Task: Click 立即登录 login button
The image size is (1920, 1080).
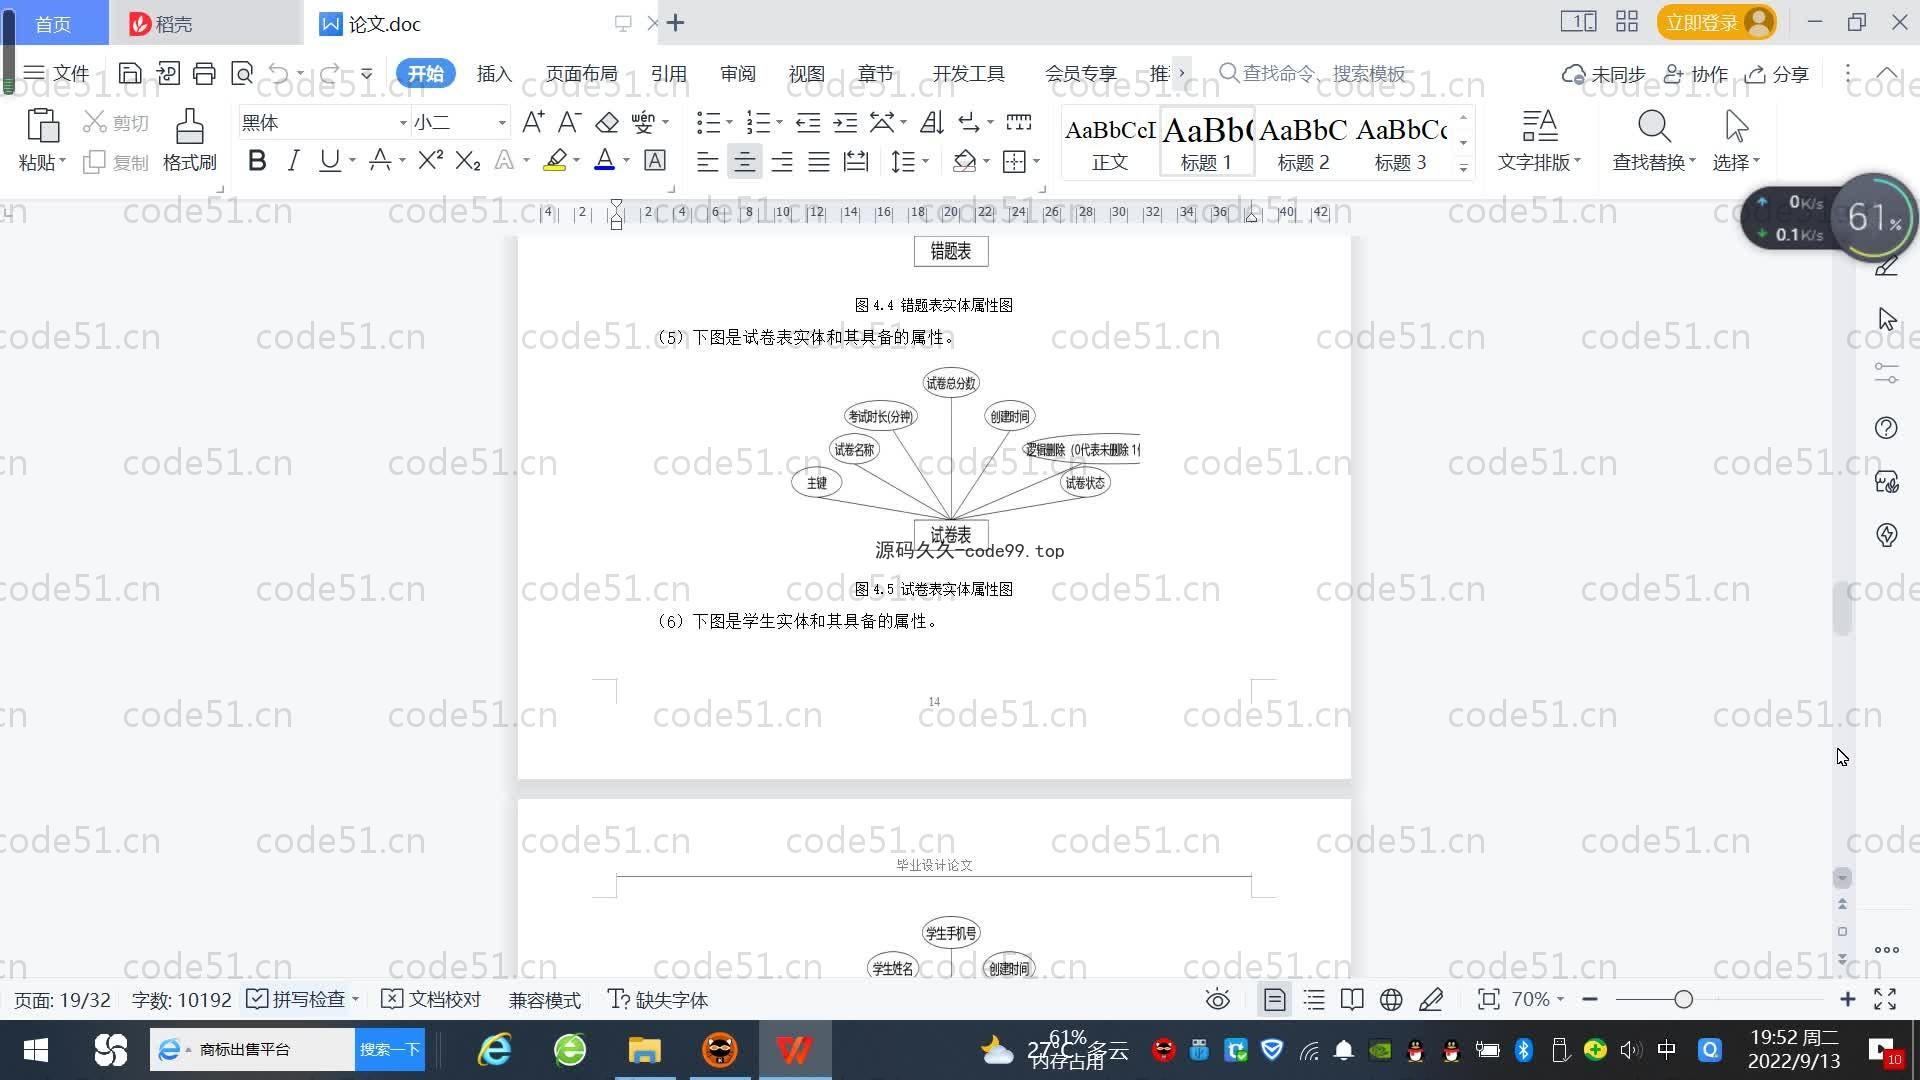Action: [1716, 22]
